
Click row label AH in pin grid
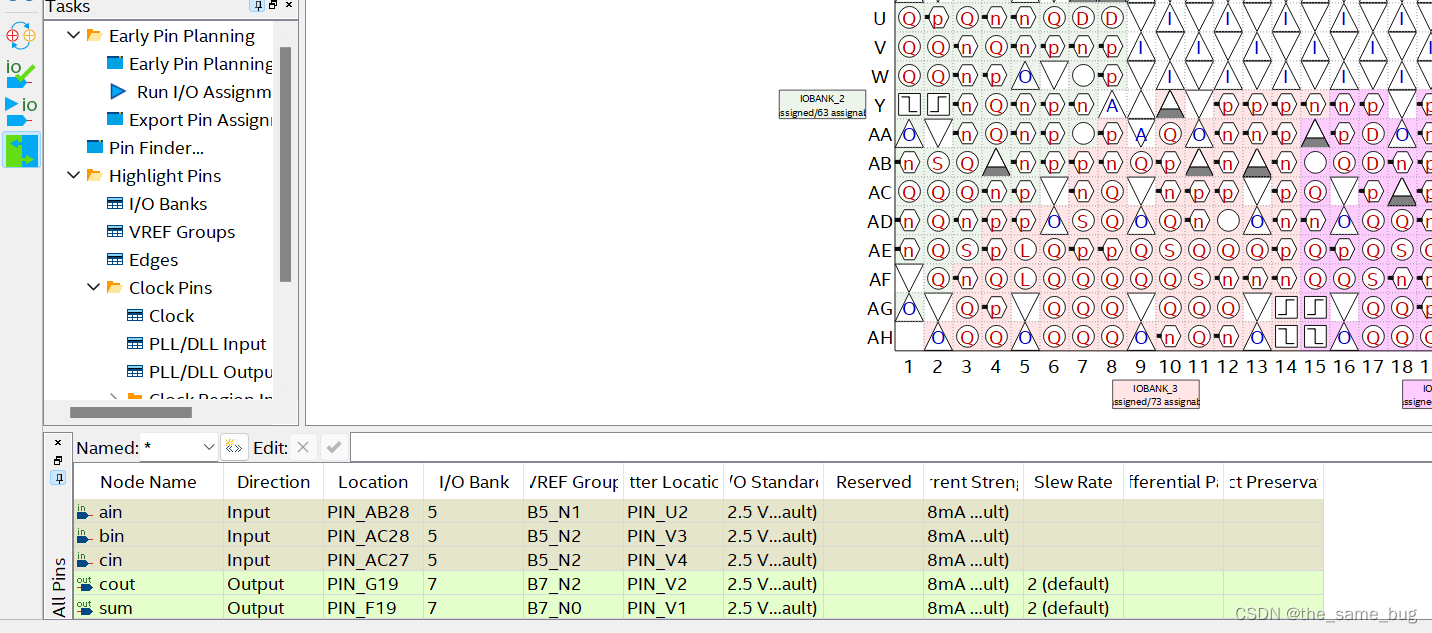point(880,337)
